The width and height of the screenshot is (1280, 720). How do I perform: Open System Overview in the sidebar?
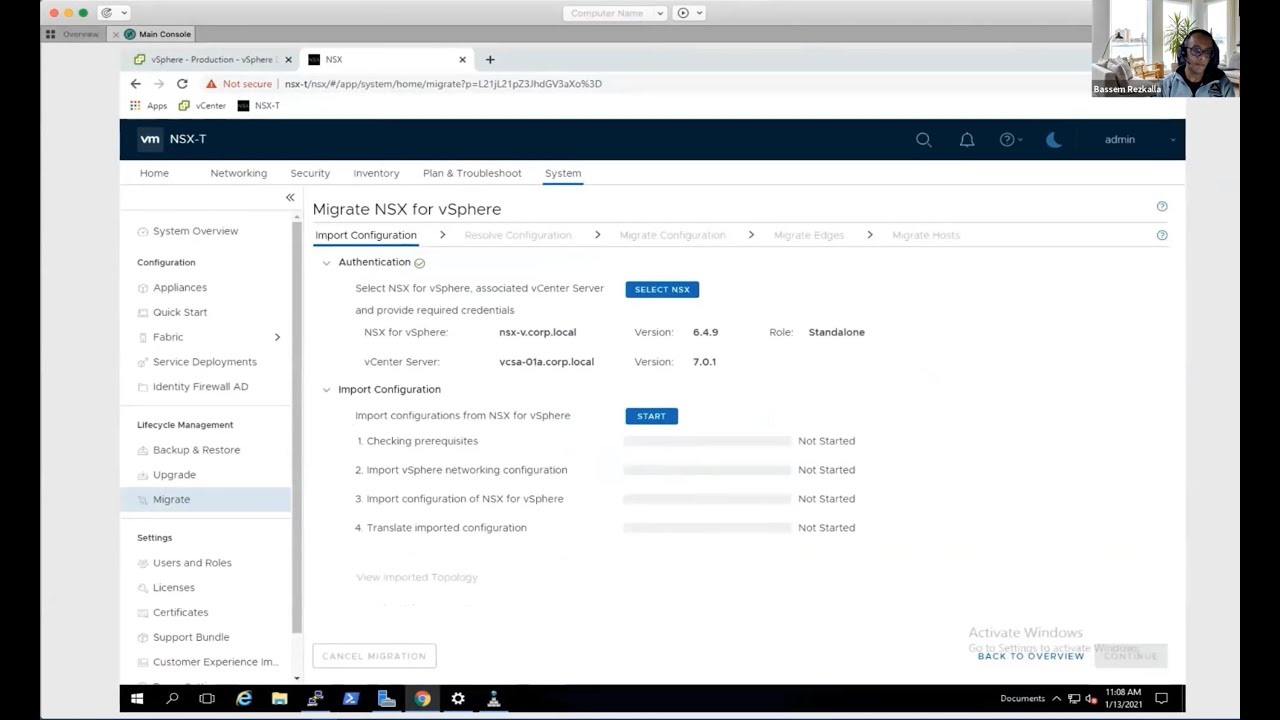click(x=195, y=231)
